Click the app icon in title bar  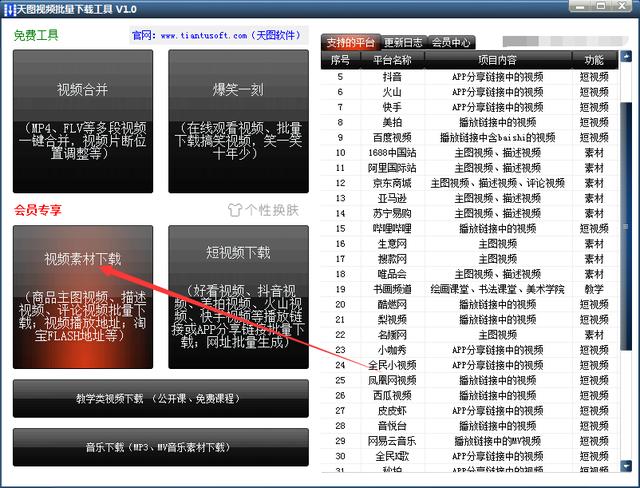[x=8, y=9]
